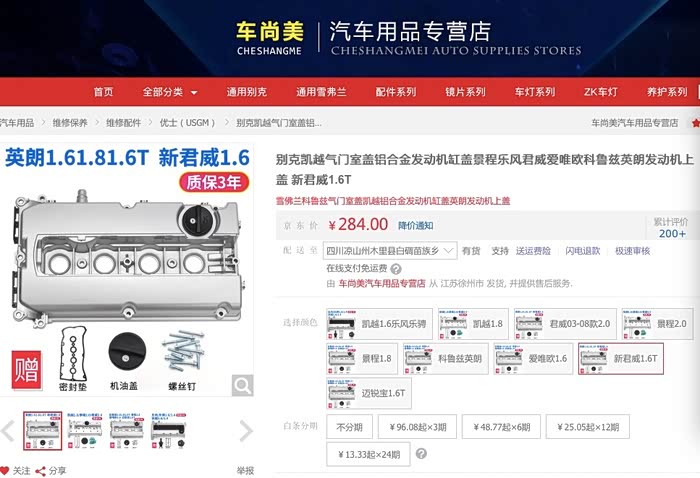Click the 降价通知 price alert link
The height and width of the screenshot is (478, 700).
click(x=416, y=225)
